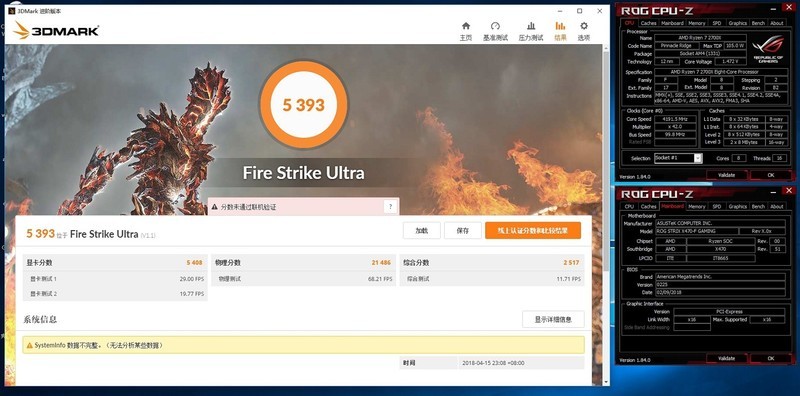Click the Fire Strike Ultra title banner
This screenshot has height=396, width=800.
(x=304, y=172)
